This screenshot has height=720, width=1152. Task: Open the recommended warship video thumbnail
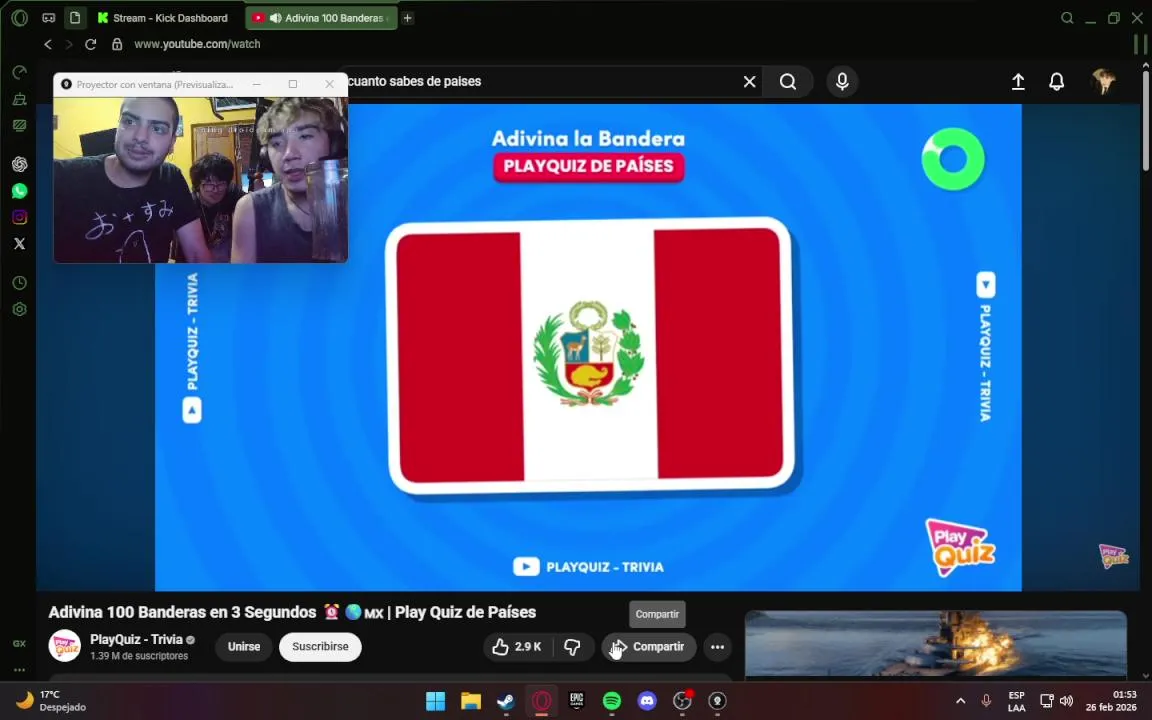click(935, 643)
